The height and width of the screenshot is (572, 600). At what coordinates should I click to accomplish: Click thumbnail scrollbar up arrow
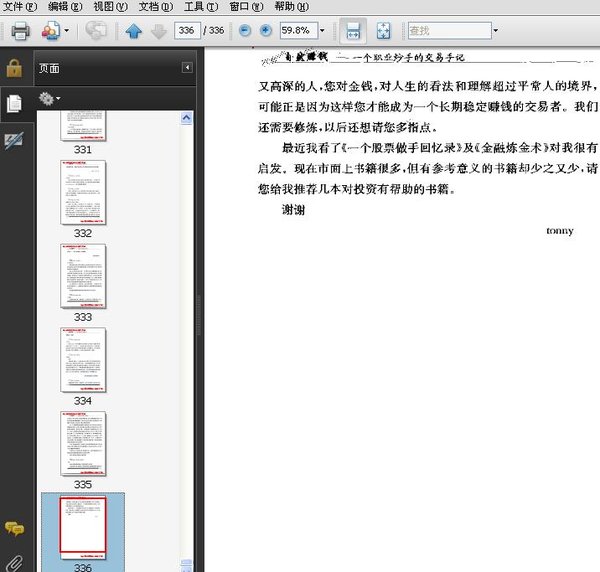186,118
